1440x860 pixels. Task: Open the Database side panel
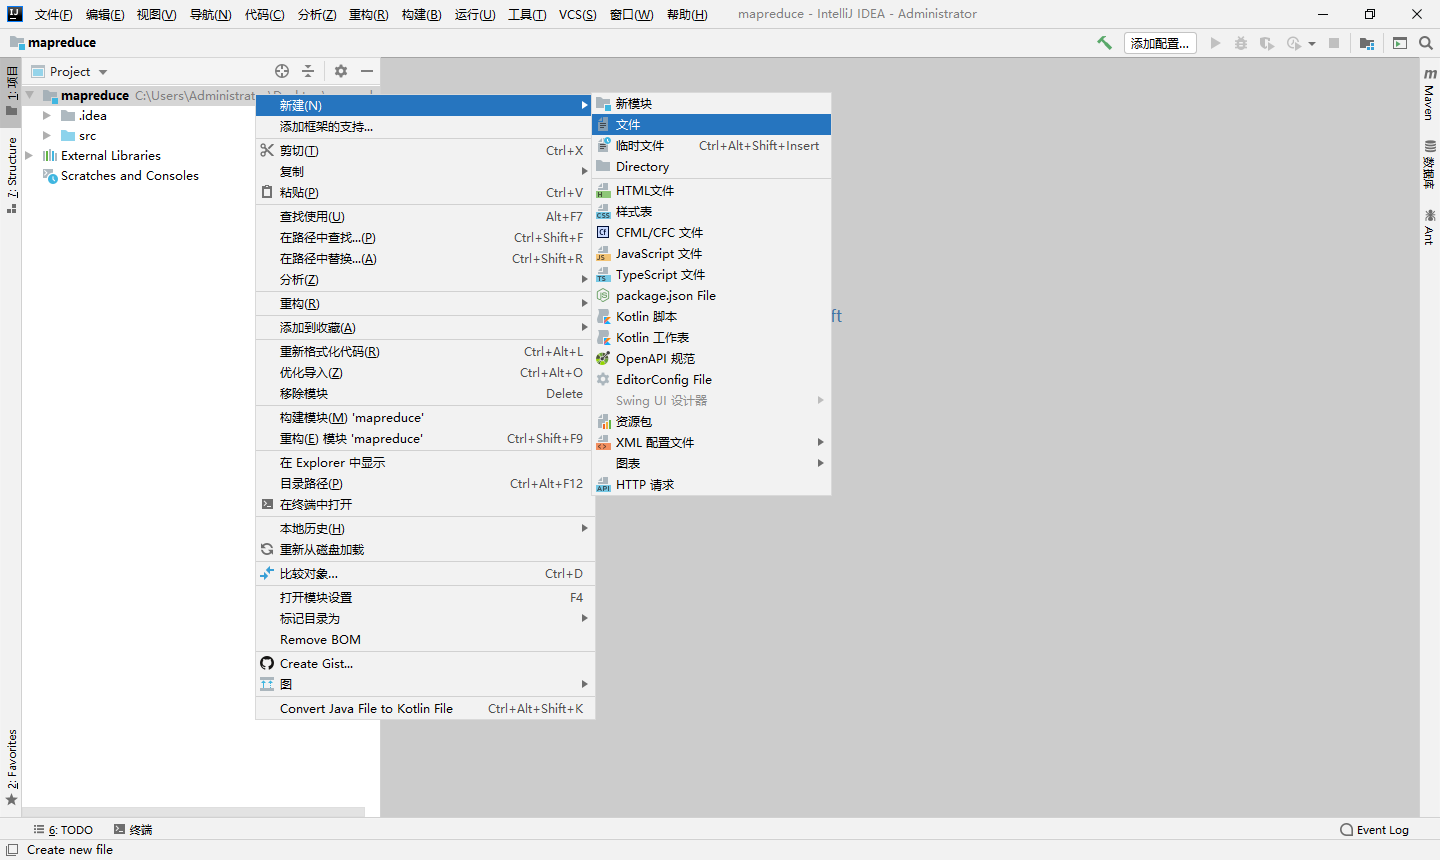tap(1430, 165)
